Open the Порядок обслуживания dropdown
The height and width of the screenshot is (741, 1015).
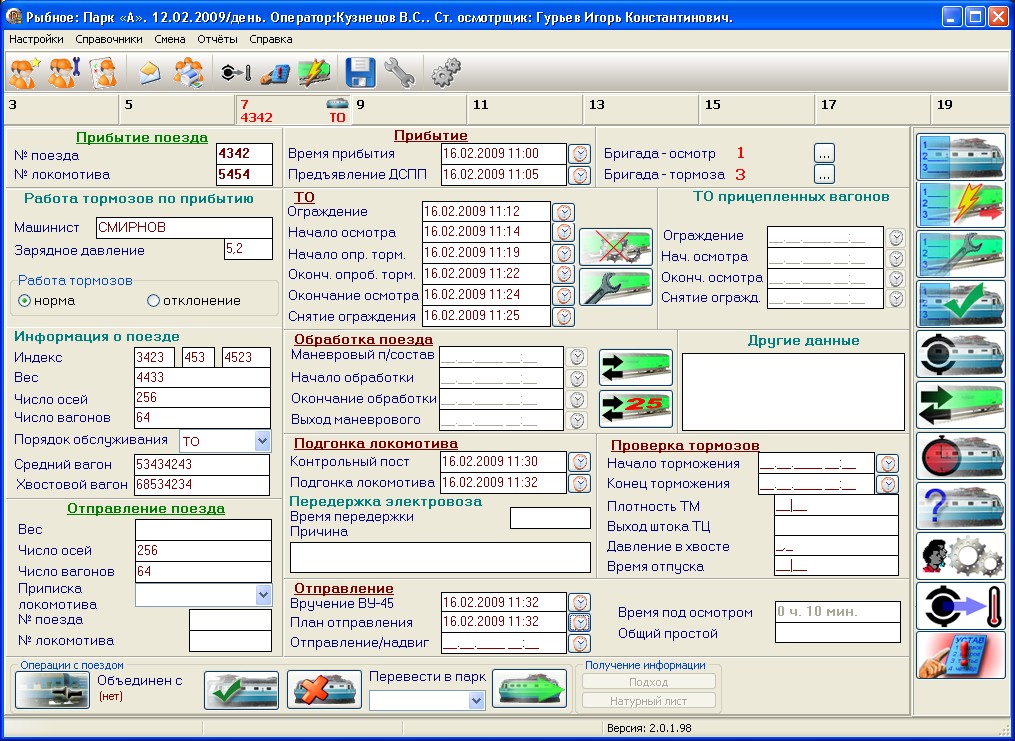262,441
